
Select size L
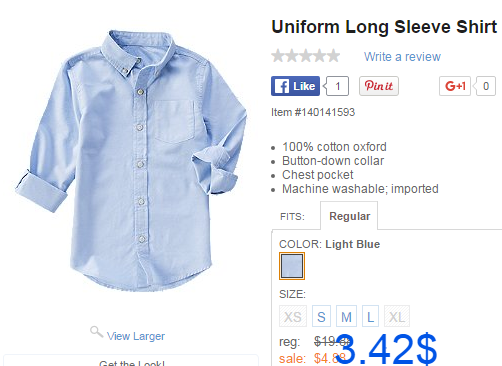tap(370, 316)
